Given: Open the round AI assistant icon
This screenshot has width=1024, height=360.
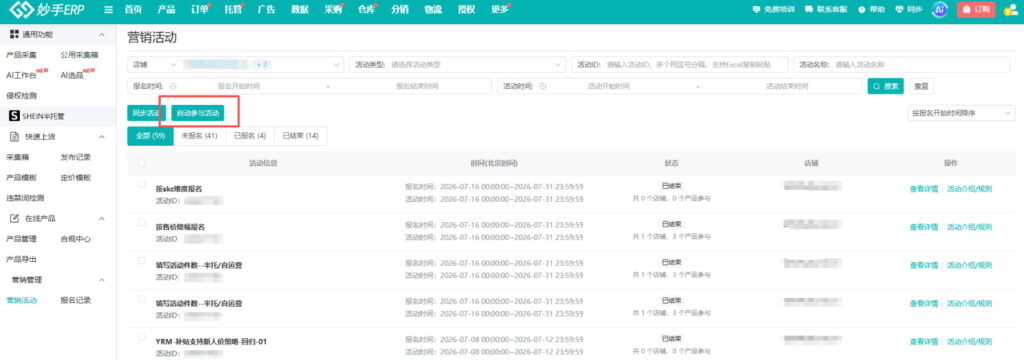Looking at the screenshot, I should [x=940, y=10].
